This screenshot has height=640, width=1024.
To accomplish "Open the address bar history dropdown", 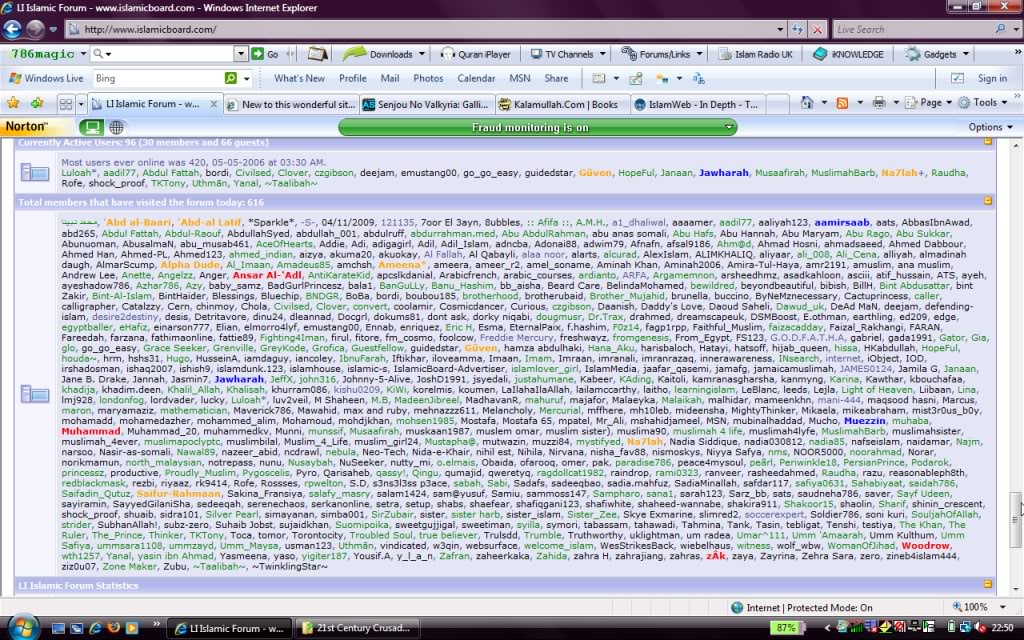I will point(780,29).
